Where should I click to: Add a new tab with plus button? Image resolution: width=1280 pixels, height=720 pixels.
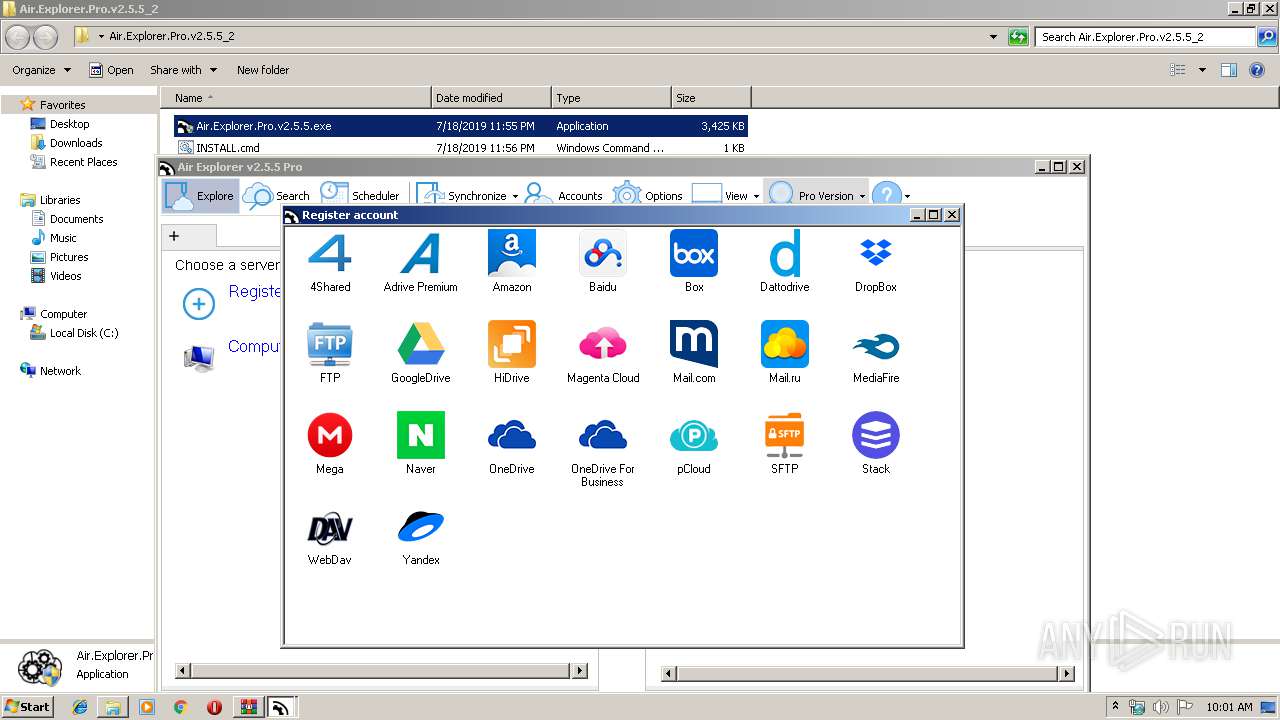(174, 236)
